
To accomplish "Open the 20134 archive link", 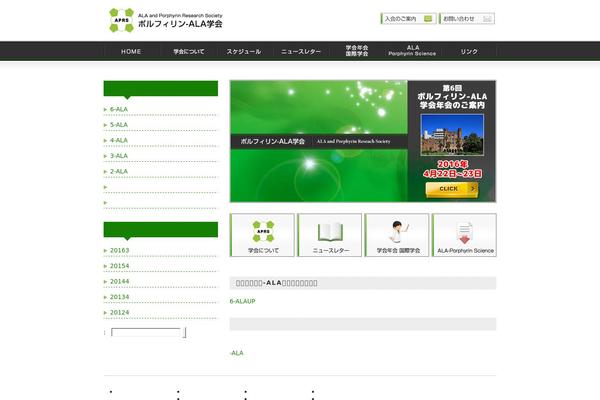I will click(x=119, y=297).
